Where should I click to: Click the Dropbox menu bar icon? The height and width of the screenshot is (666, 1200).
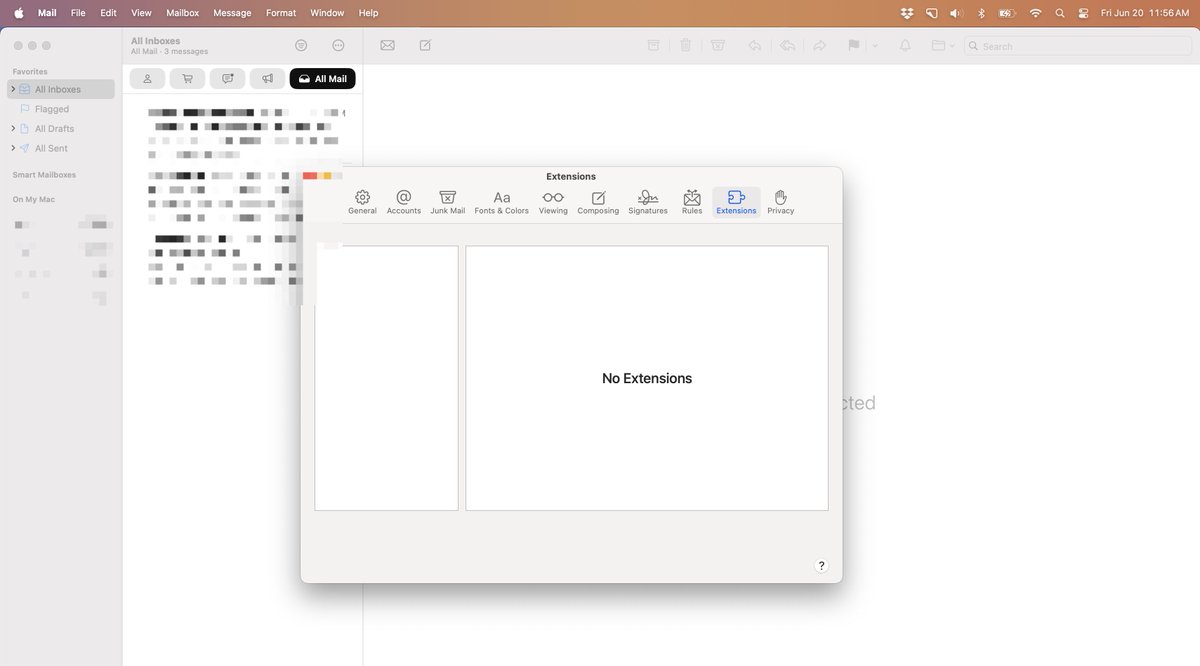[907, 13]
